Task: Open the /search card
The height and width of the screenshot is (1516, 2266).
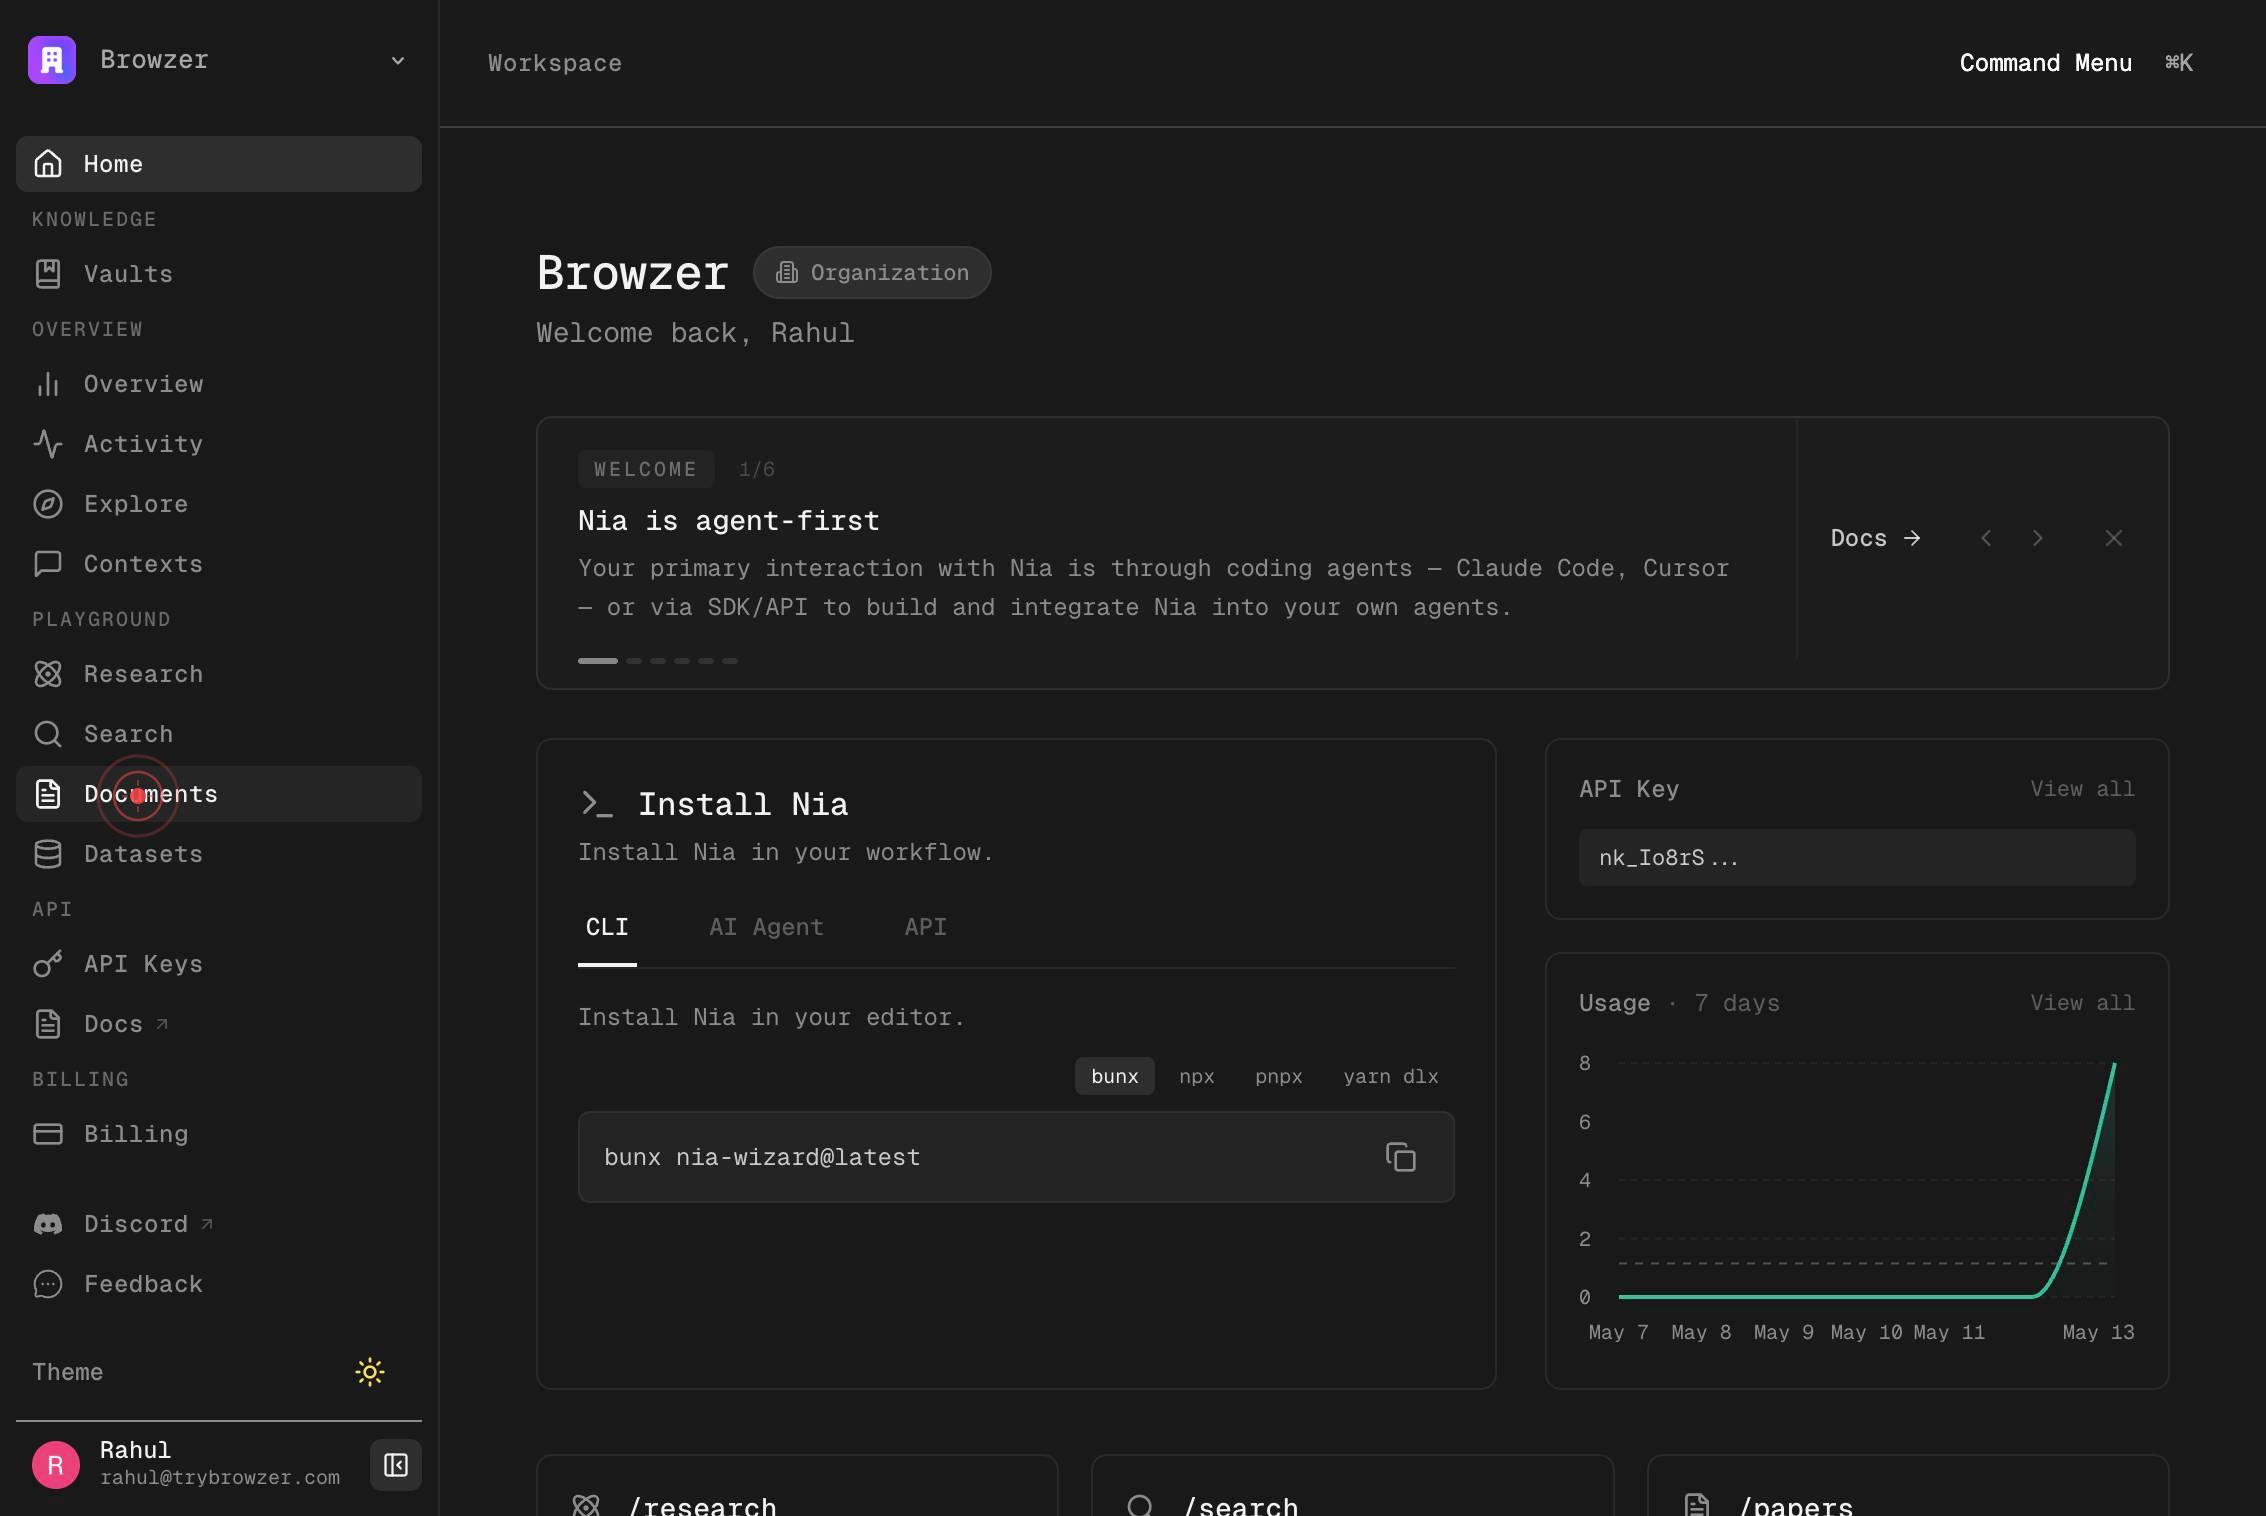Action: click(1352, 1486)
